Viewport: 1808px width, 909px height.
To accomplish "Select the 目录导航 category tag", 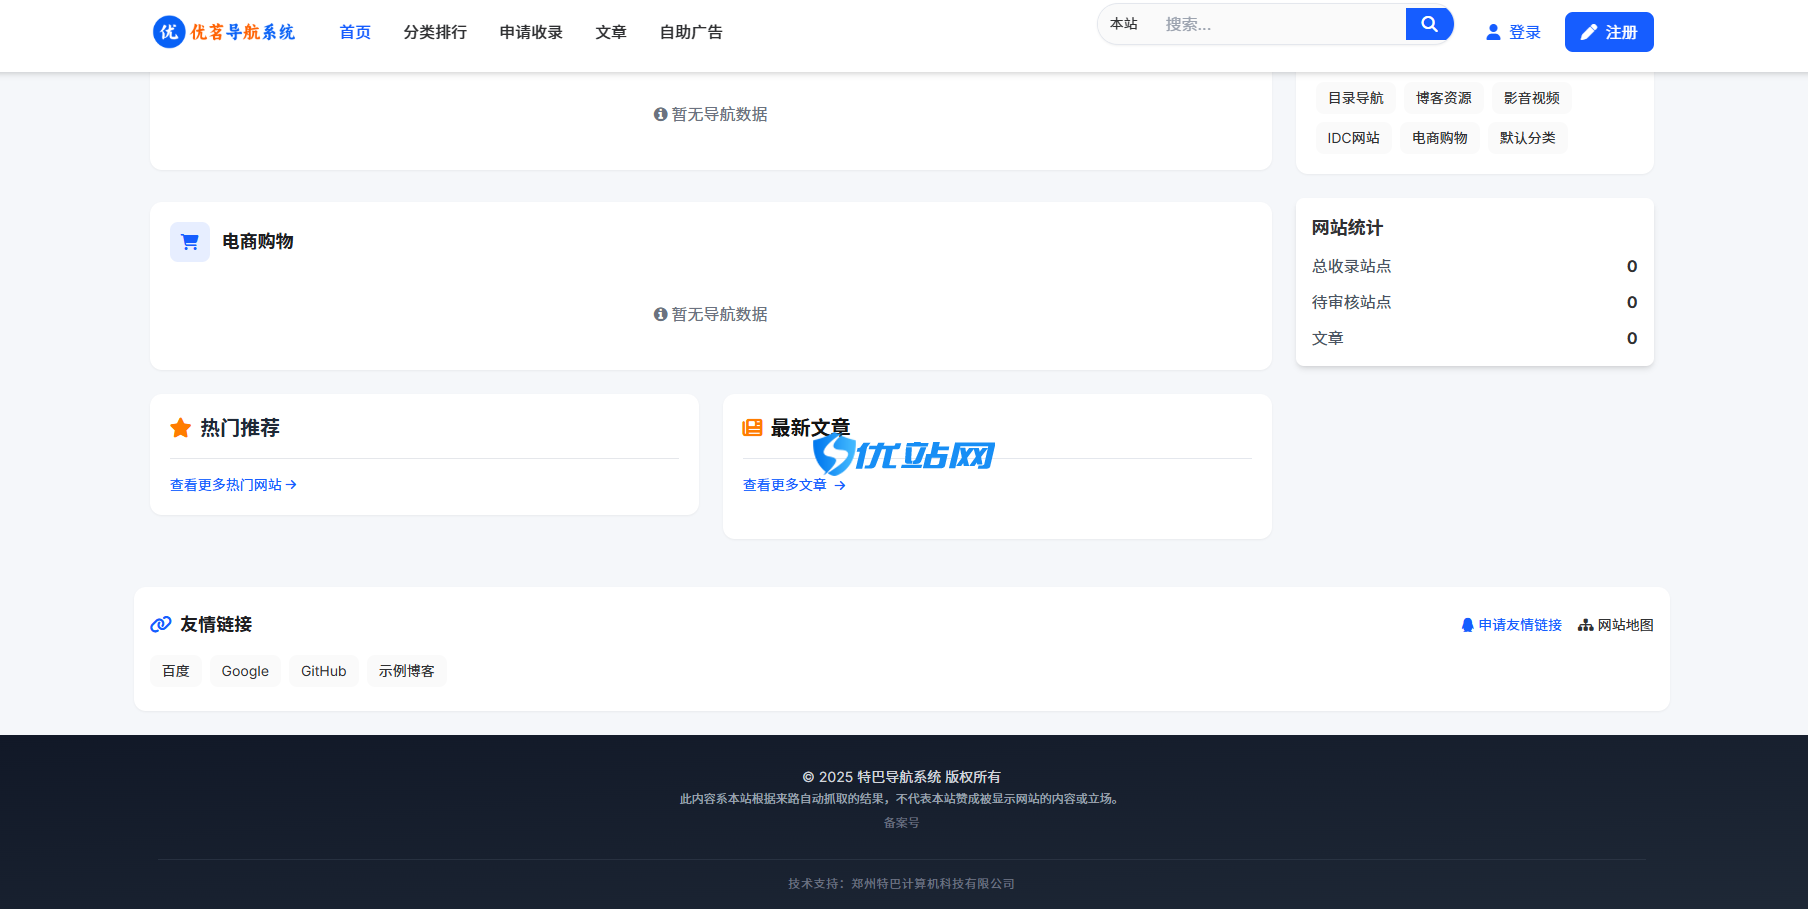I will (1356, 98).
